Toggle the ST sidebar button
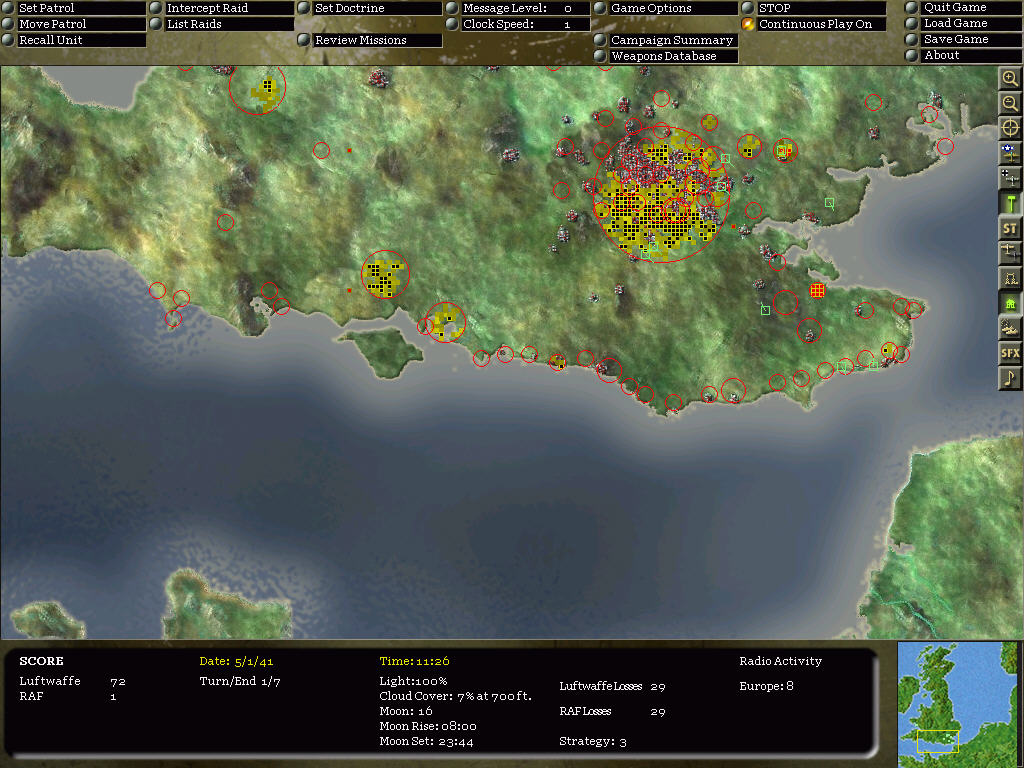 (1010, 229)
